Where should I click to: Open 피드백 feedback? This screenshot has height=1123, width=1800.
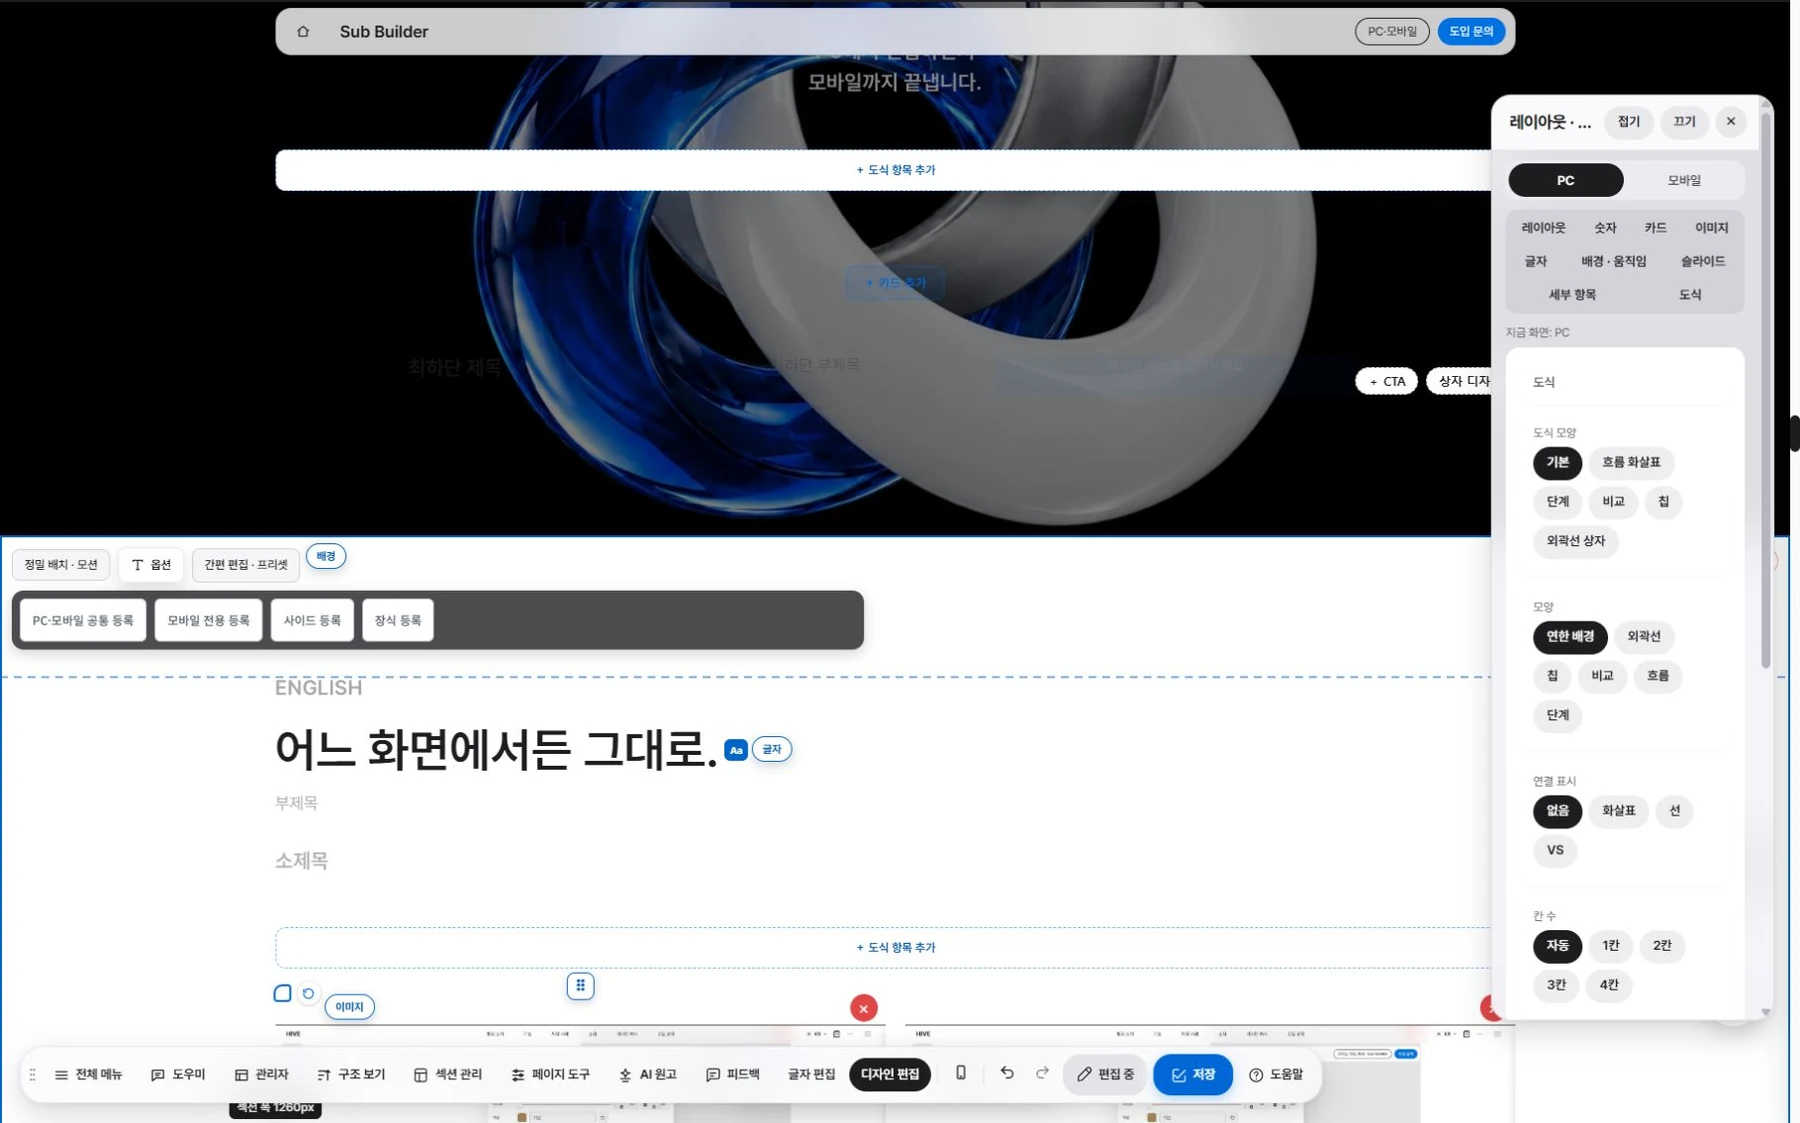(x=732, y=1074)
